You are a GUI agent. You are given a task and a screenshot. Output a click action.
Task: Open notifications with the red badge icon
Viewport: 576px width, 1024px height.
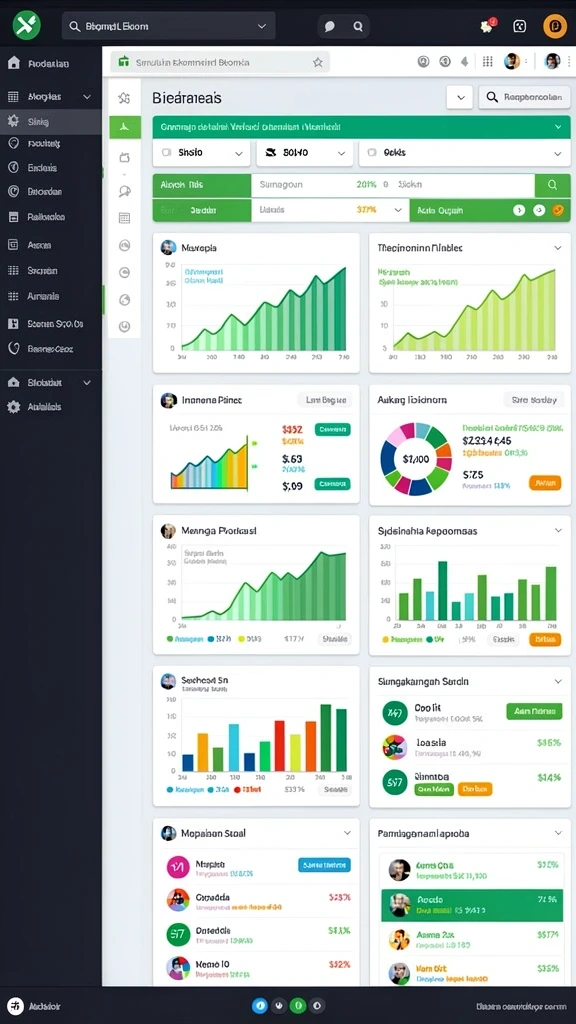coord(487,26)
